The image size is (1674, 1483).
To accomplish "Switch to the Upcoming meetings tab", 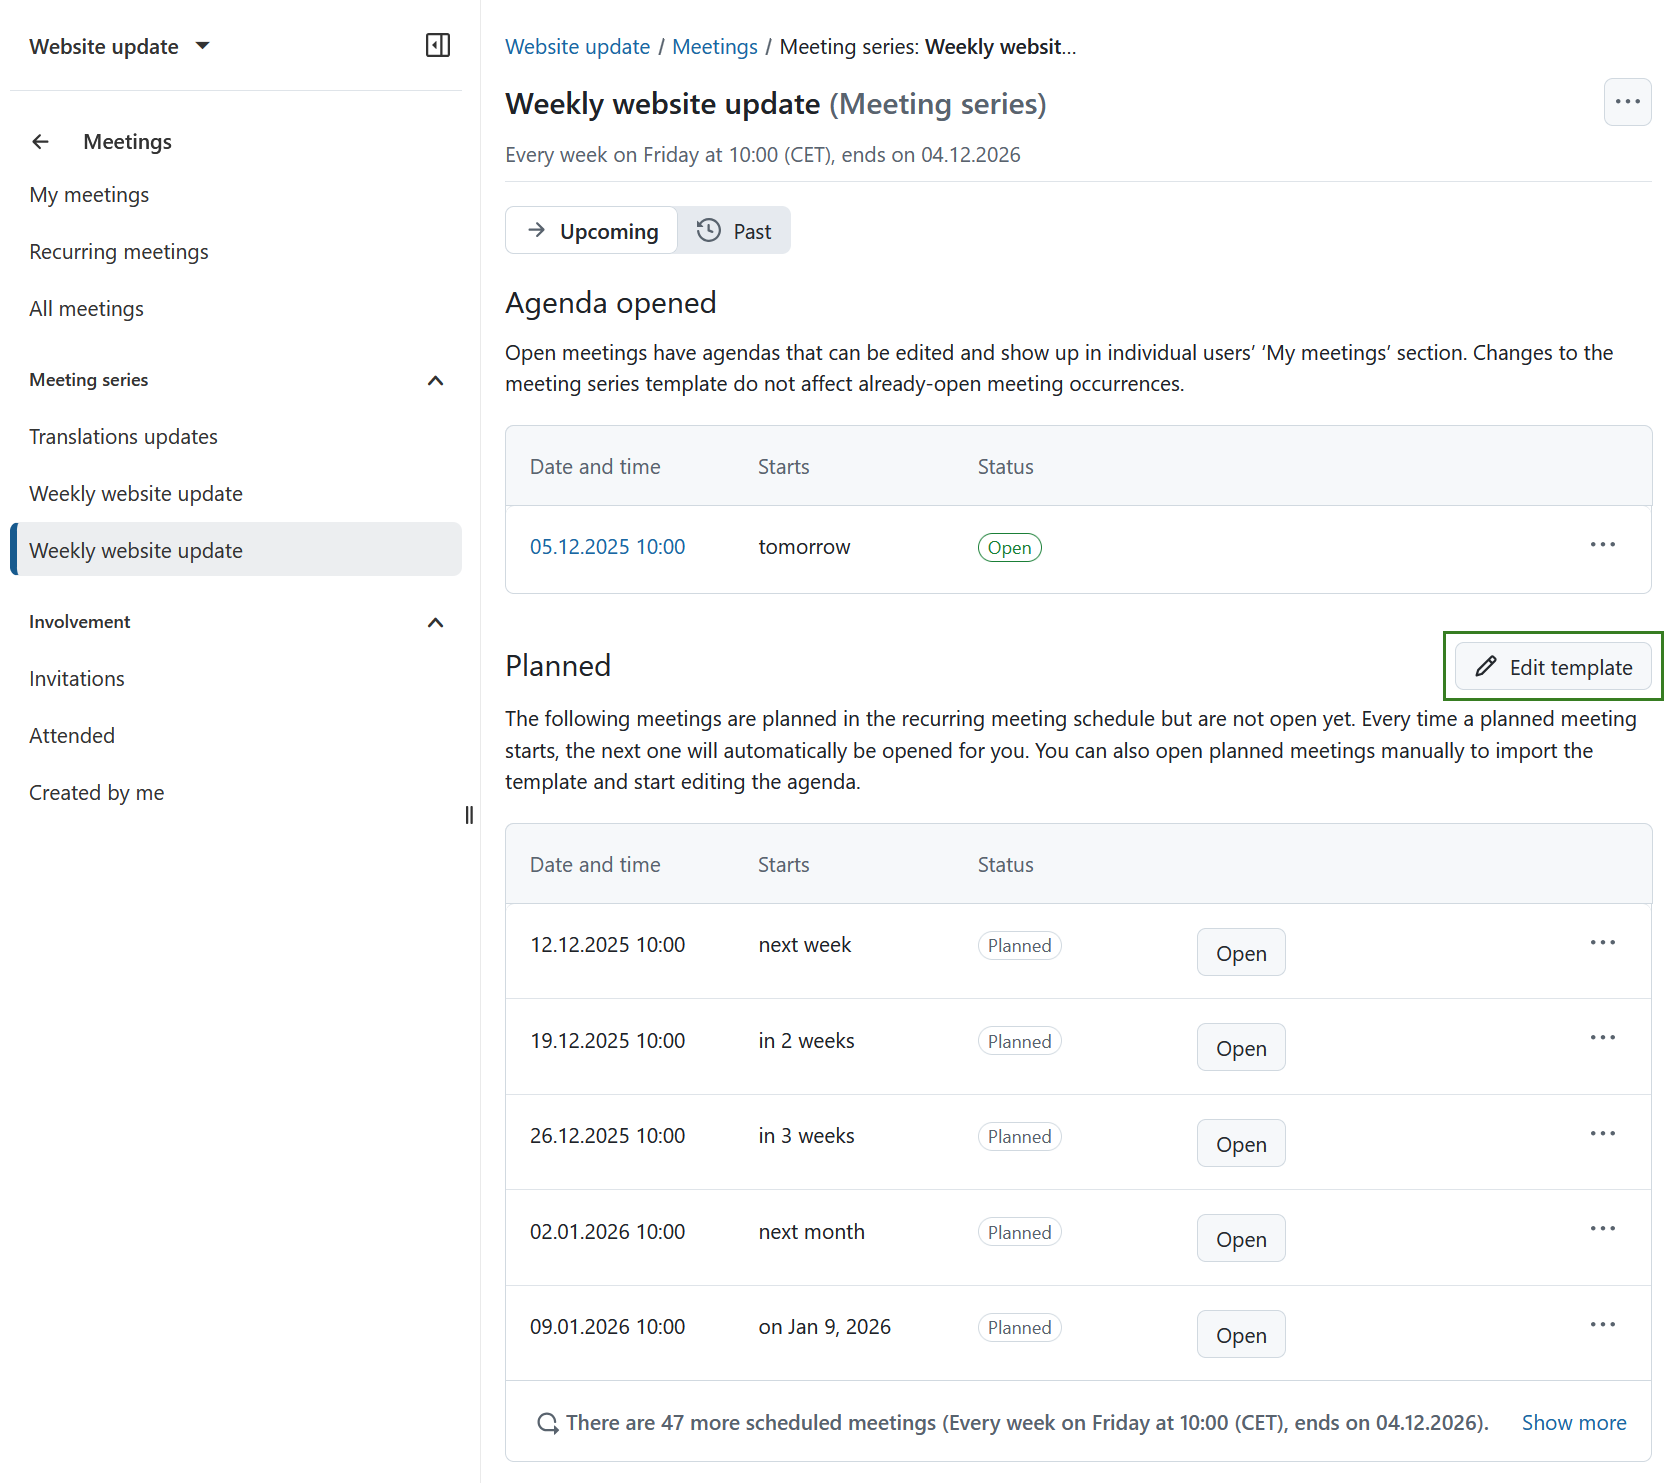I will tap(591, 230).
